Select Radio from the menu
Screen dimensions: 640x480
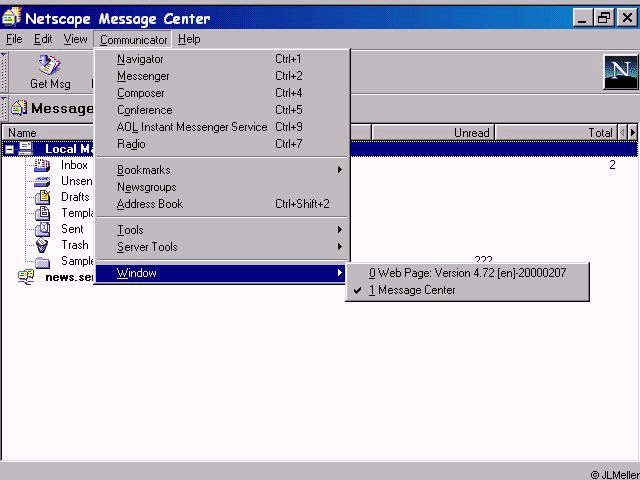(x=222, y=144)
